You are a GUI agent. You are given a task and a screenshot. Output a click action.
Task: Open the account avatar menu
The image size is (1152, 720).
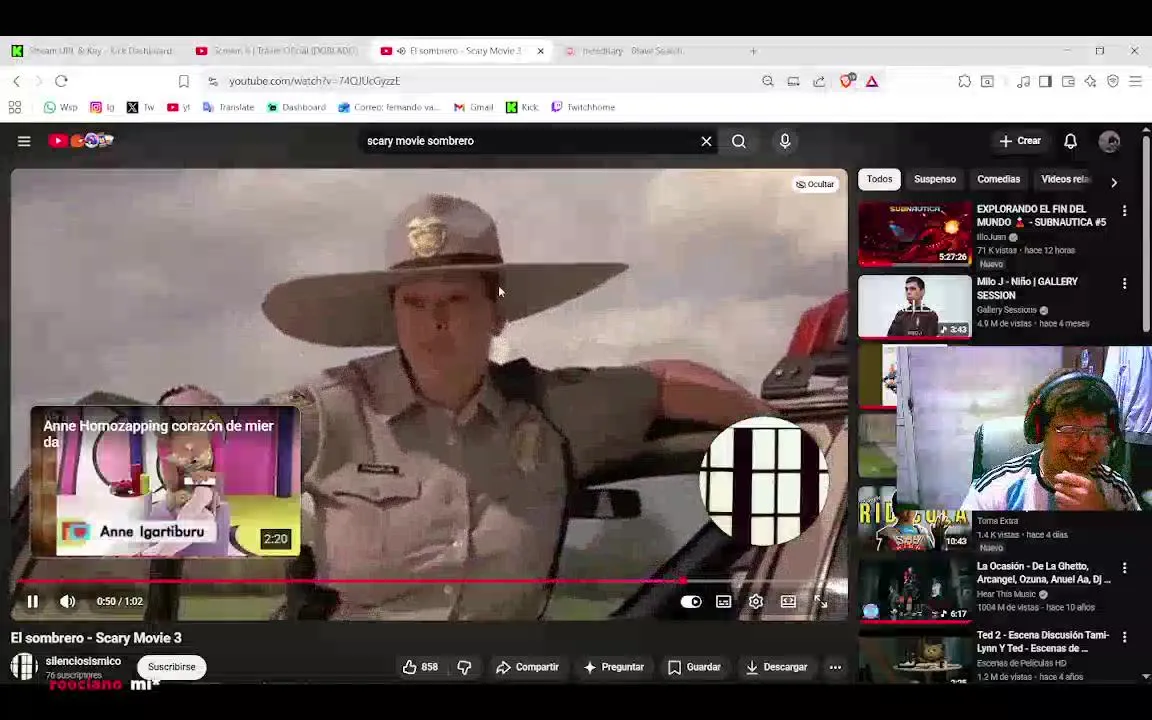pos(1109,141)
